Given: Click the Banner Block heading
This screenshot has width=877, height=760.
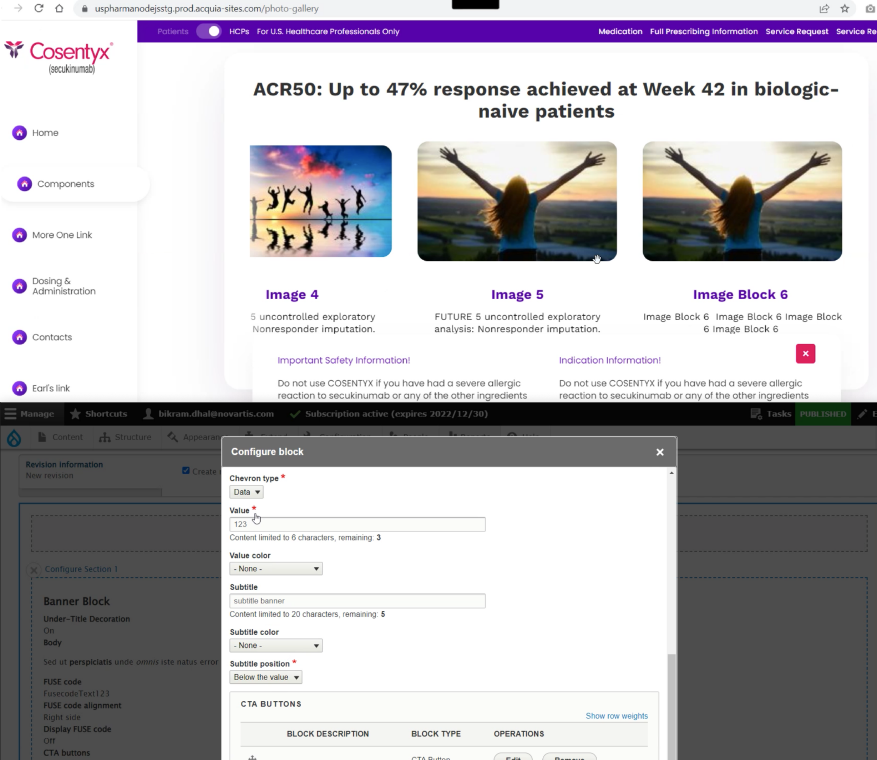Looking at the screenshot, I should click(x=77, y=602).
